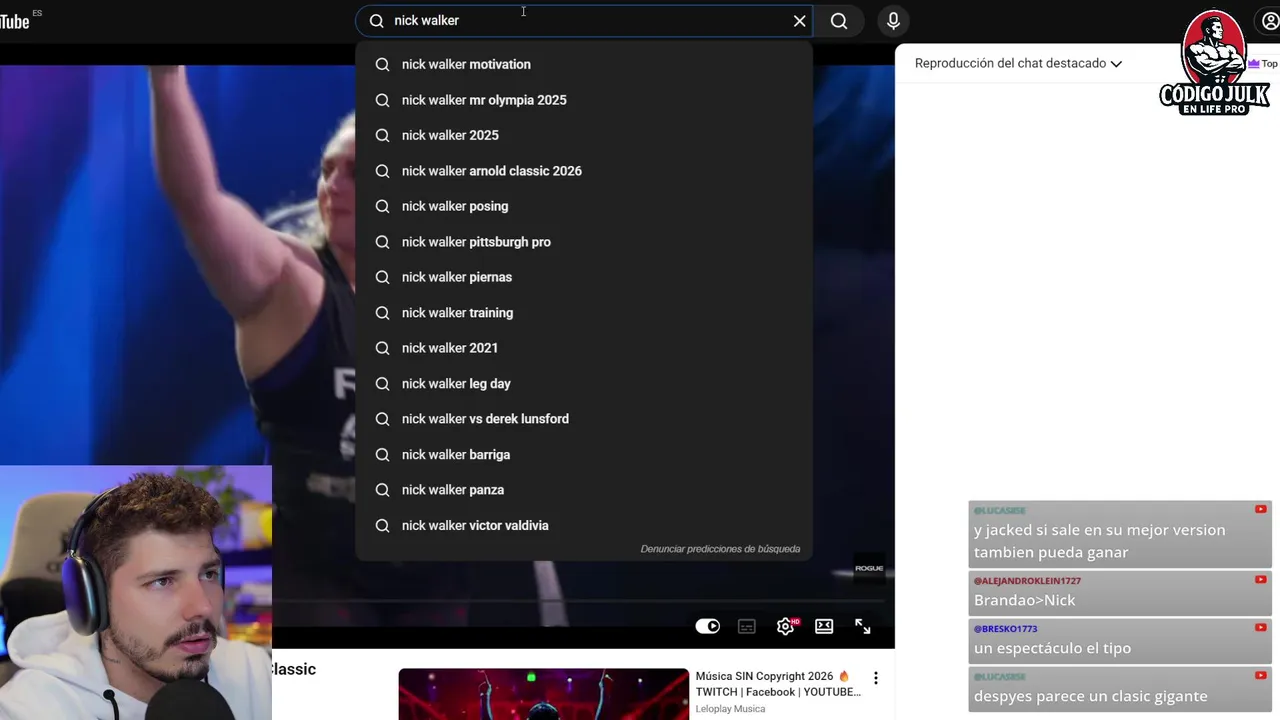Screen dimensions: 1280x720
Task: Pick 'nick walker barriga' suggestion
Action: 585,455
